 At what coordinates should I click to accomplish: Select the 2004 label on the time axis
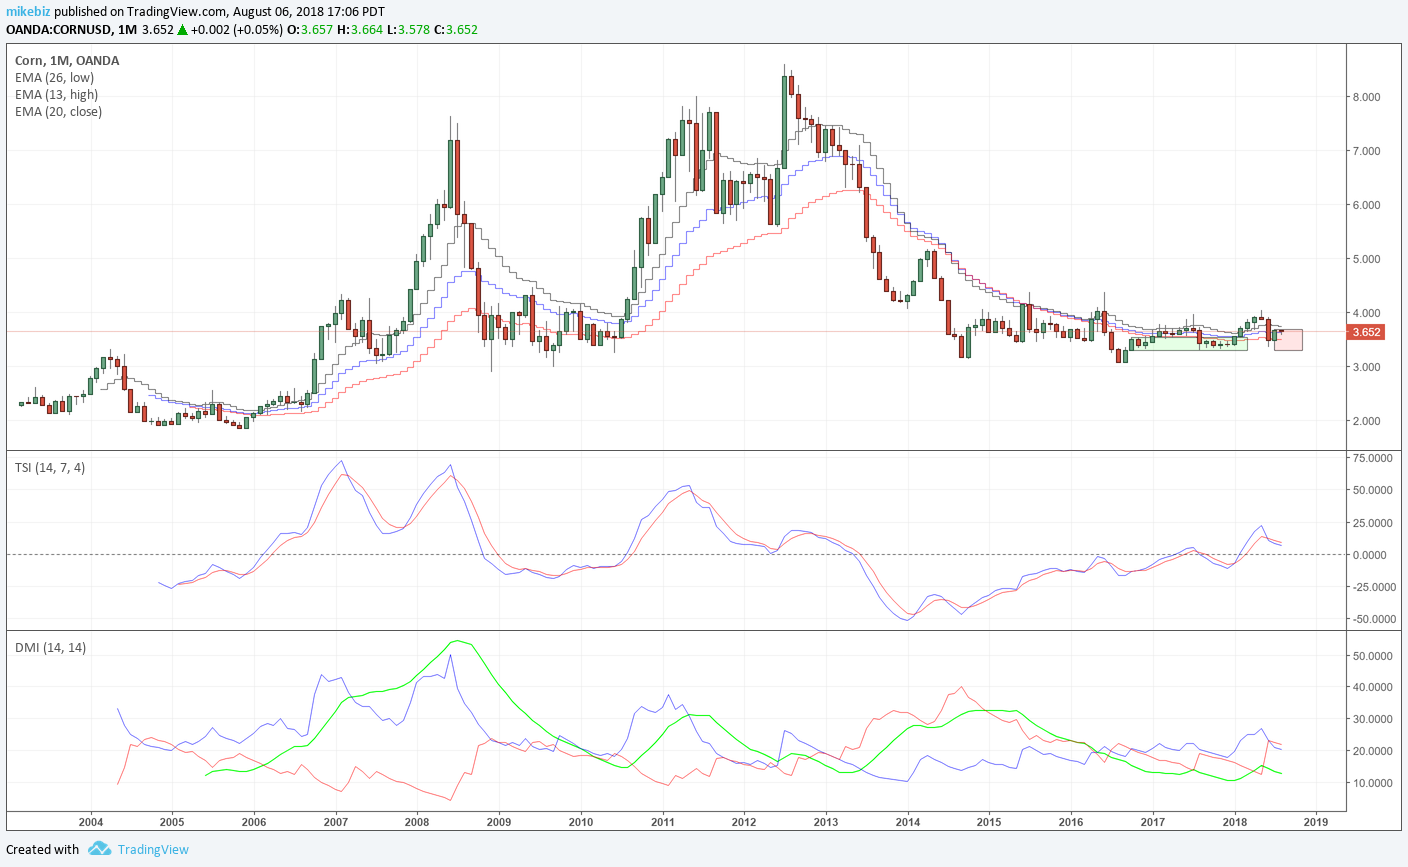click(91, 822)
